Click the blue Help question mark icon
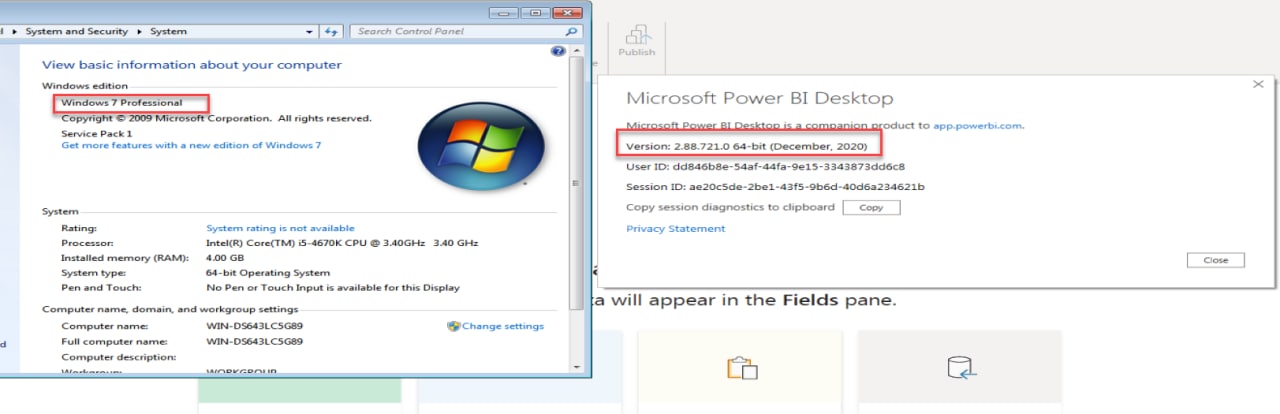 pyautogui.click(x=559, y=51)
